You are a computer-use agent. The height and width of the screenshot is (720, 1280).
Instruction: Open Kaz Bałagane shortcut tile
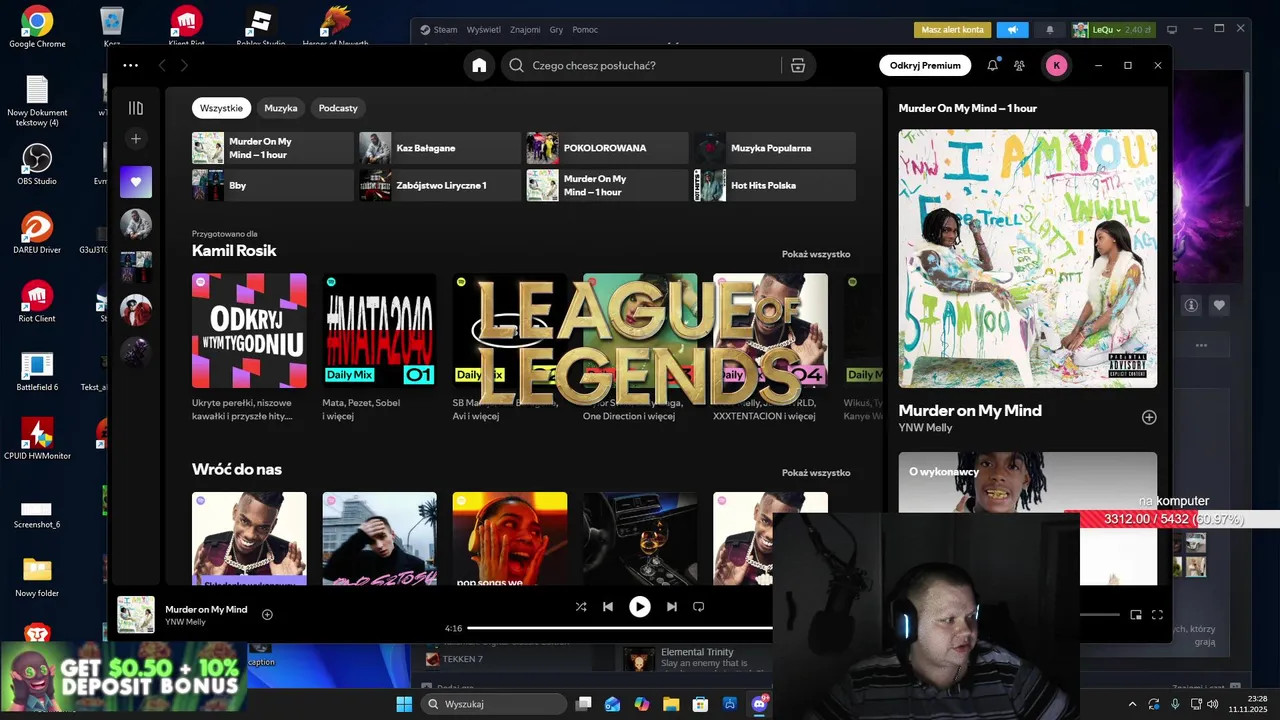[440, 148]
